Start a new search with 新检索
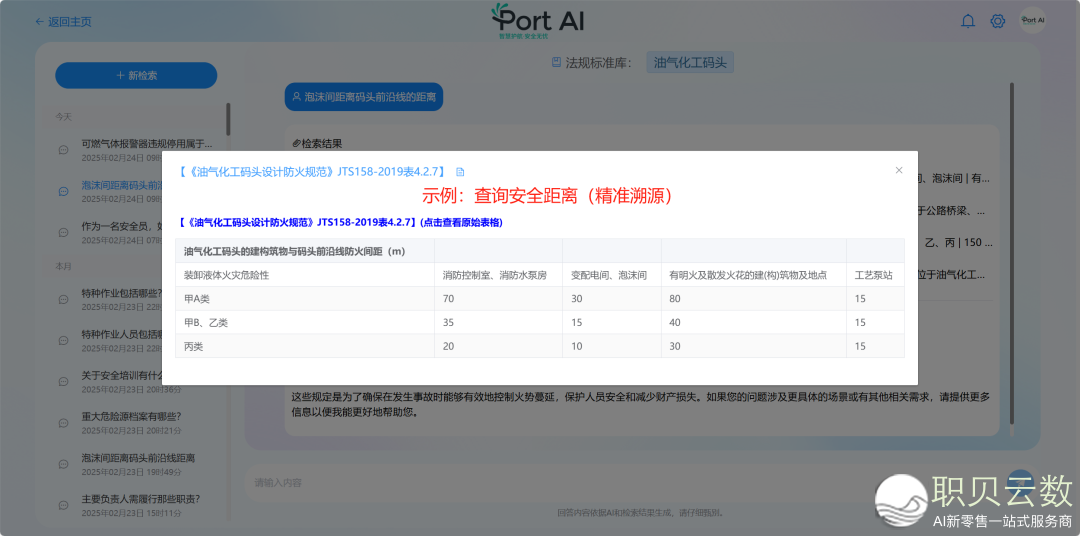Viewport: 1080px width, 536px height. [136, 75]
